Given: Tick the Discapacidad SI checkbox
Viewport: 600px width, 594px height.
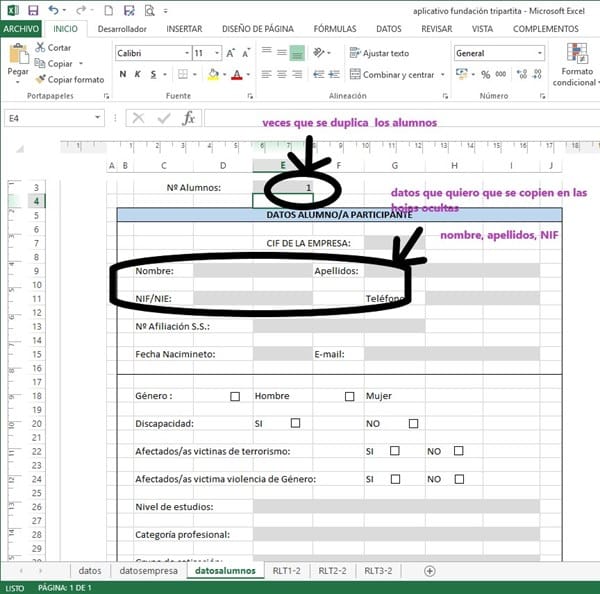Looking at the screenshot, I should coord(295,423).
